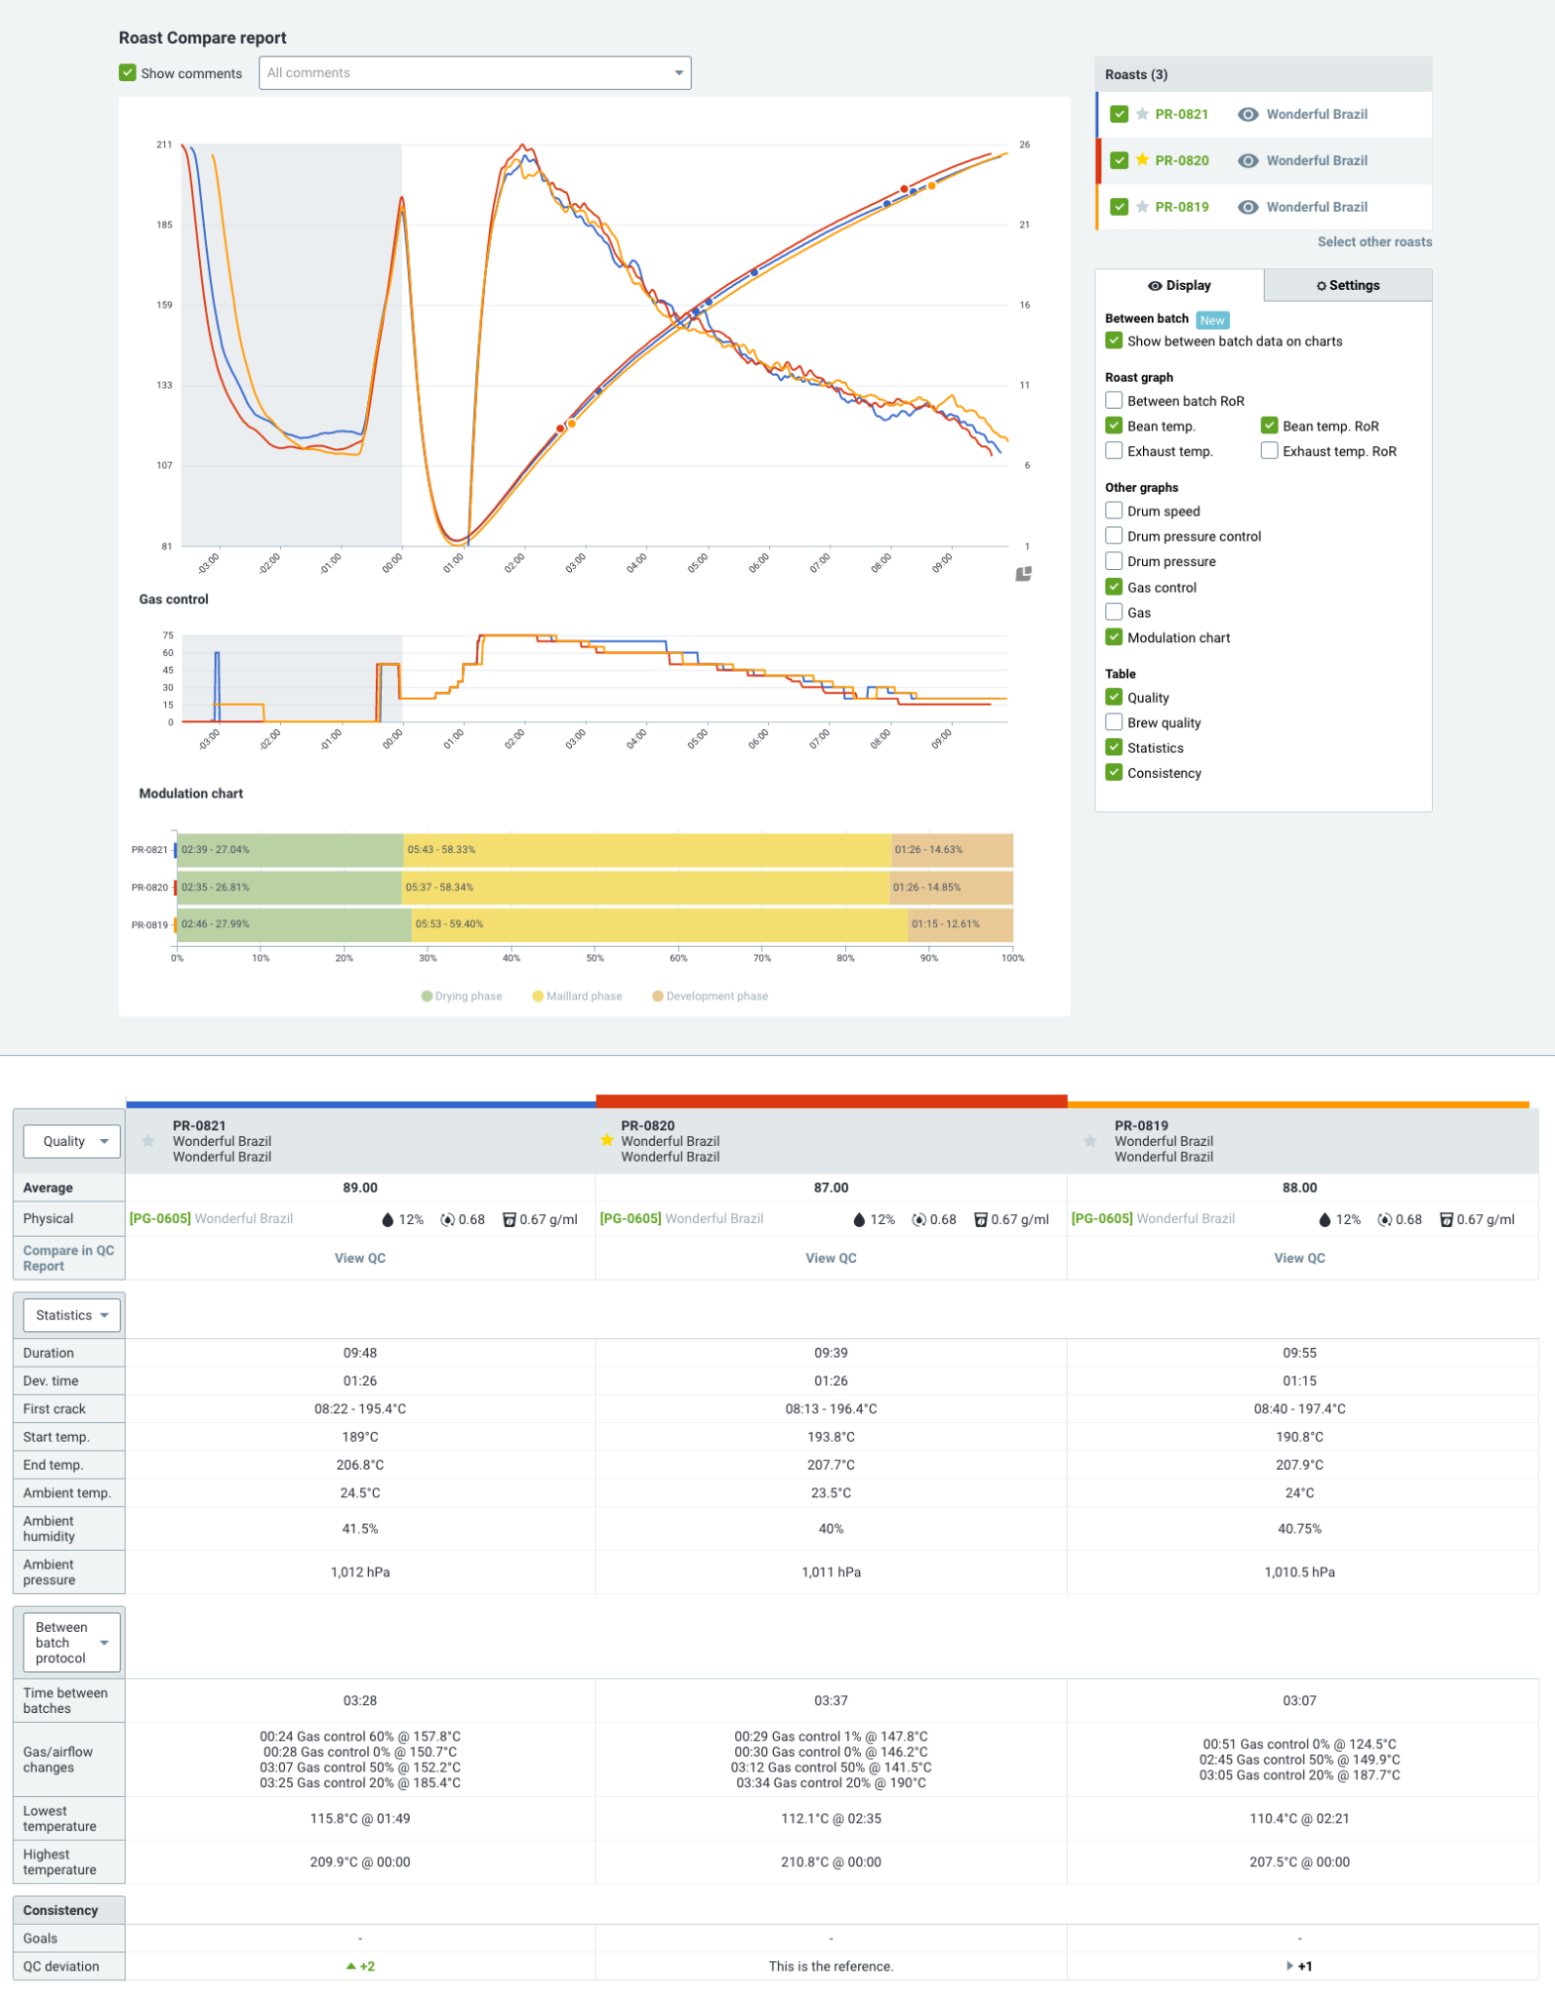The height and width of the screenshot is (1999, 1555).
Task: Uncheck Quality table checkbox
Action: pos(1113,697)
